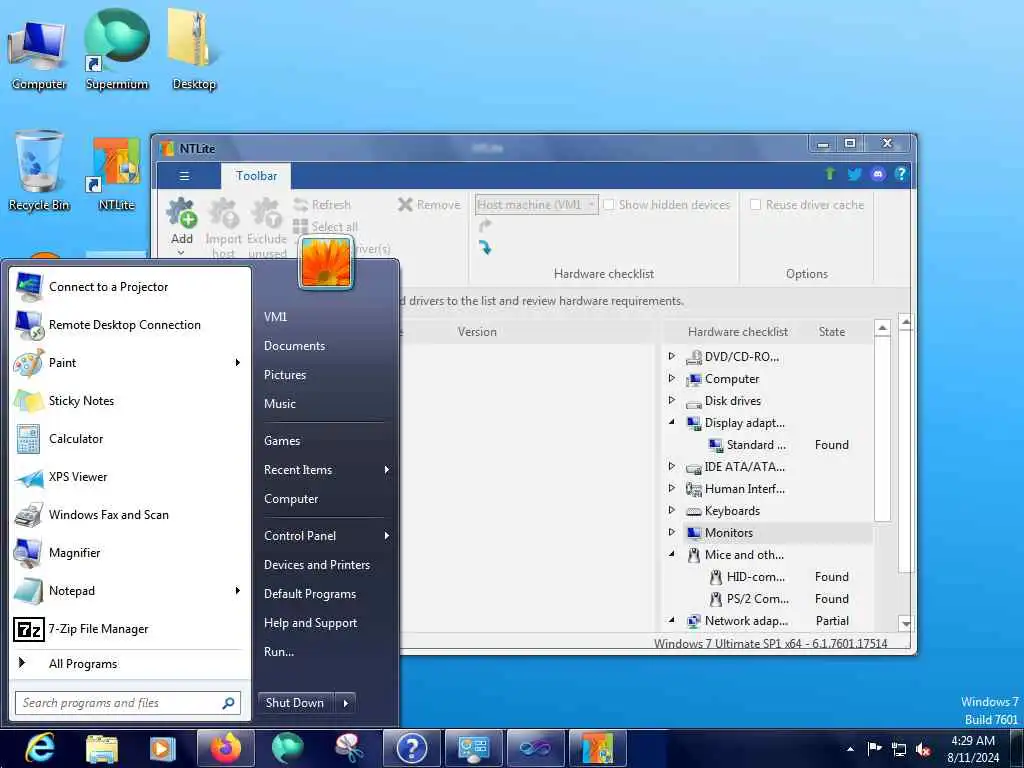Open the Host machine dropdown
Screen dimensions: 1024x768
(x=536, y=204)
